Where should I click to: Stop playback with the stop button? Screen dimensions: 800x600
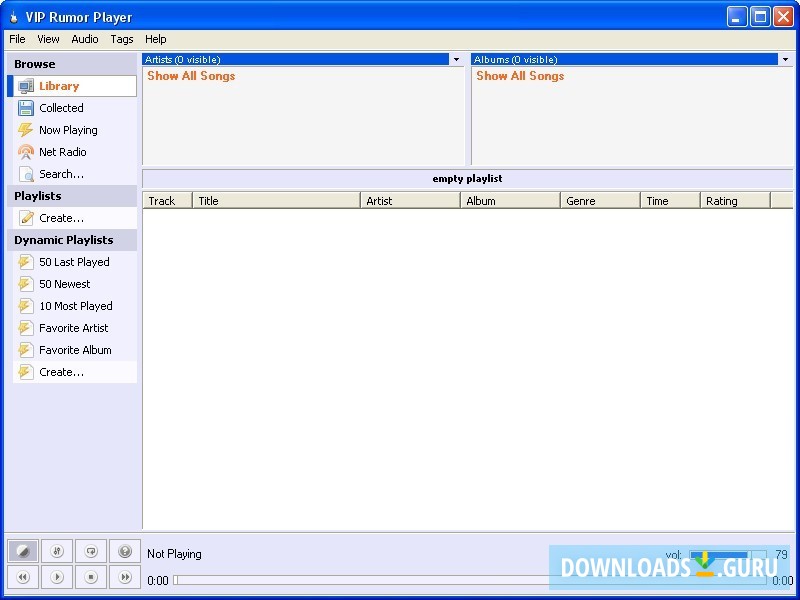coord(91,577)
